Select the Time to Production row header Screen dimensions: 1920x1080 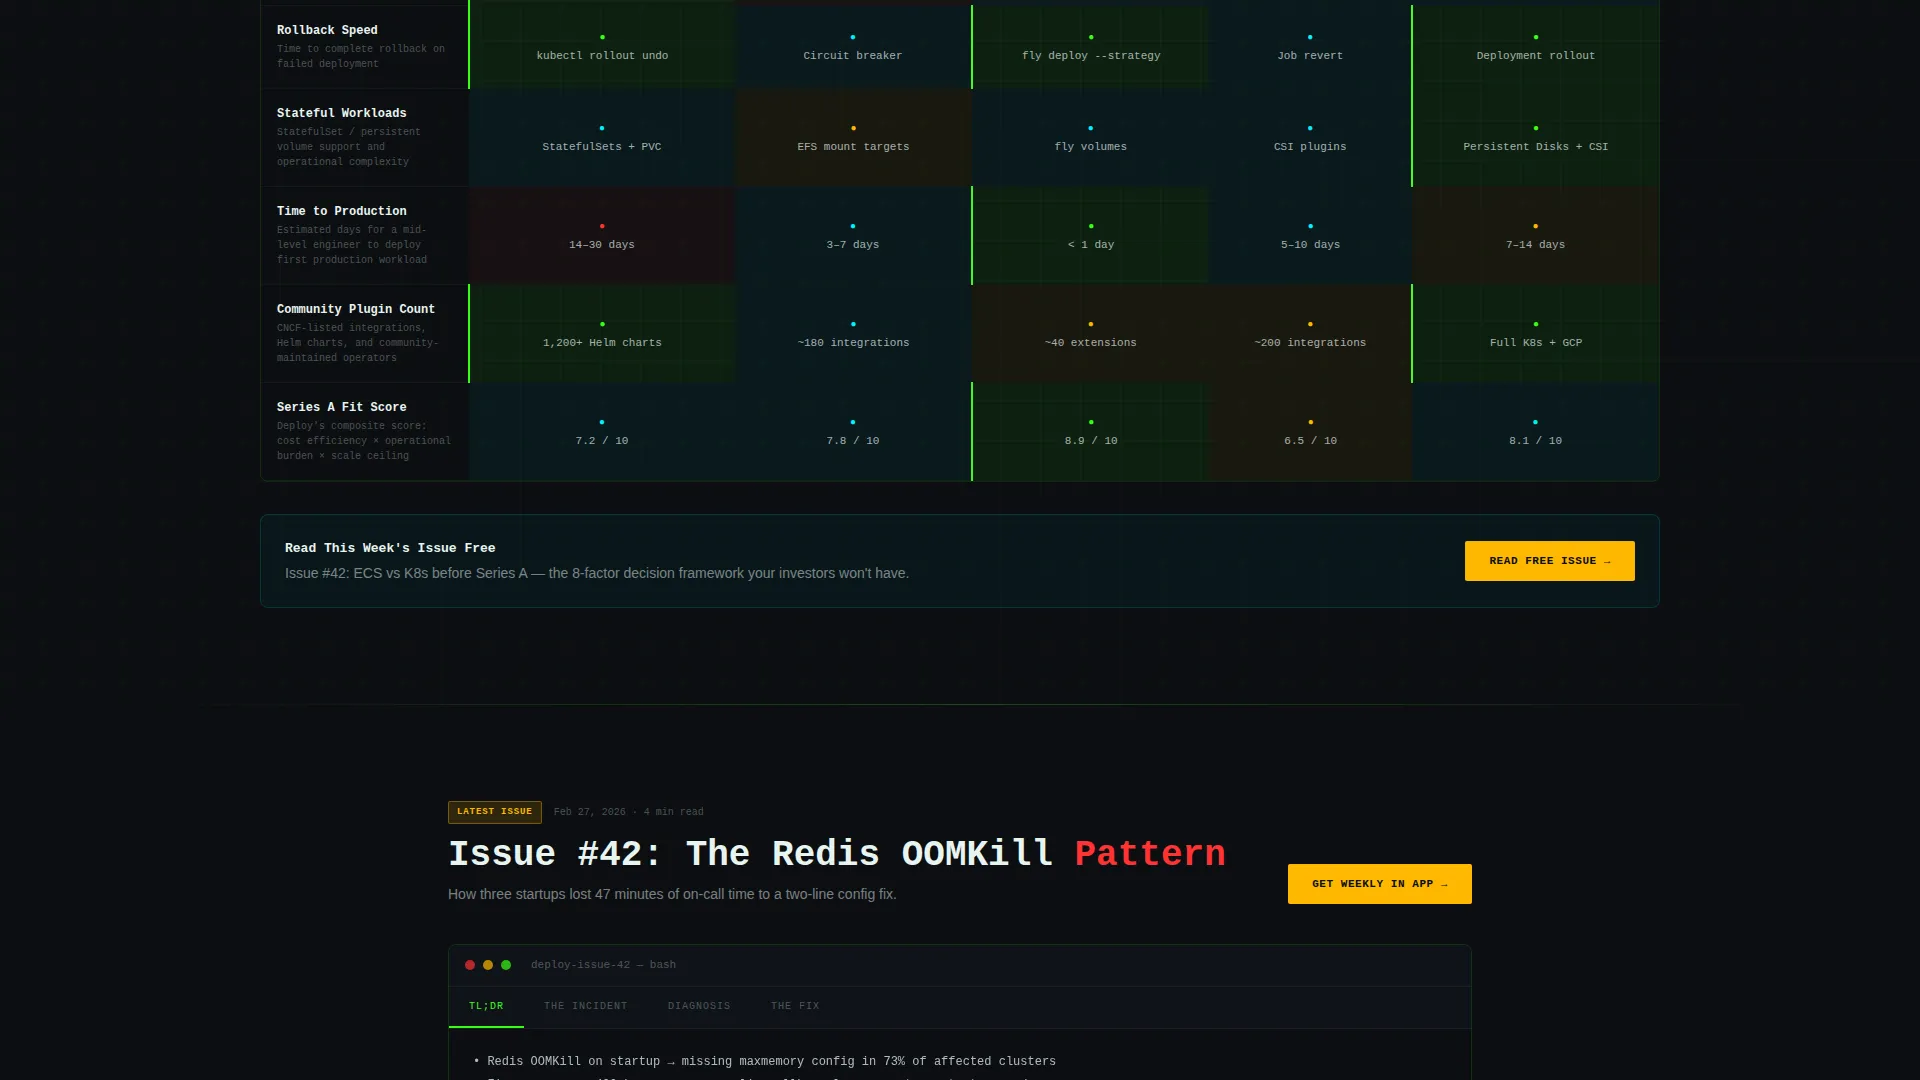point(365,235)
